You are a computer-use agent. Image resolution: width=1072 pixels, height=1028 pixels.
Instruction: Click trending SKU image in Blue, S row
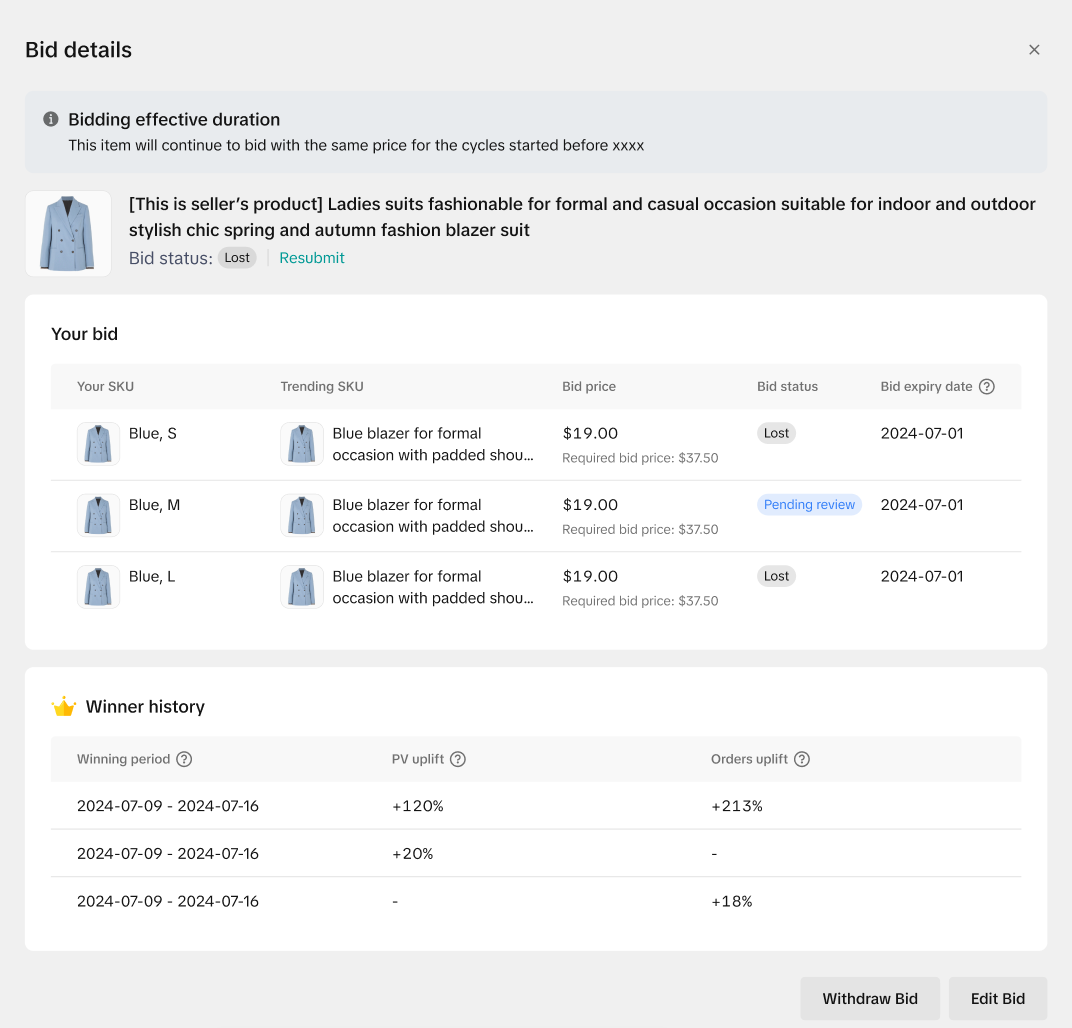tap(302, 444)
